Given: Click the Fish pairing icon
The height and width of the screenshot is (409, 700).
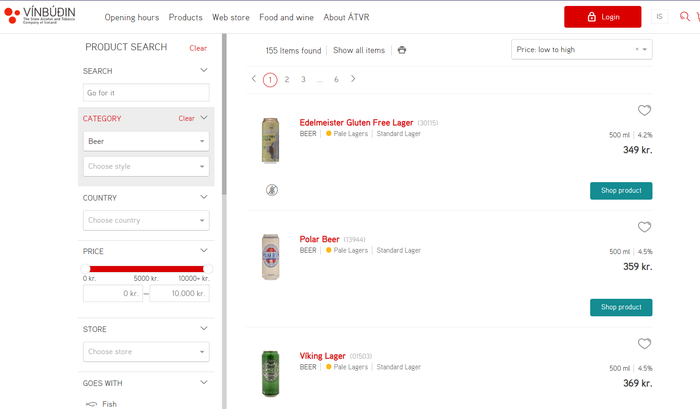Looking at the screenshot, I should pyautogui.click(x=92, y=404).
